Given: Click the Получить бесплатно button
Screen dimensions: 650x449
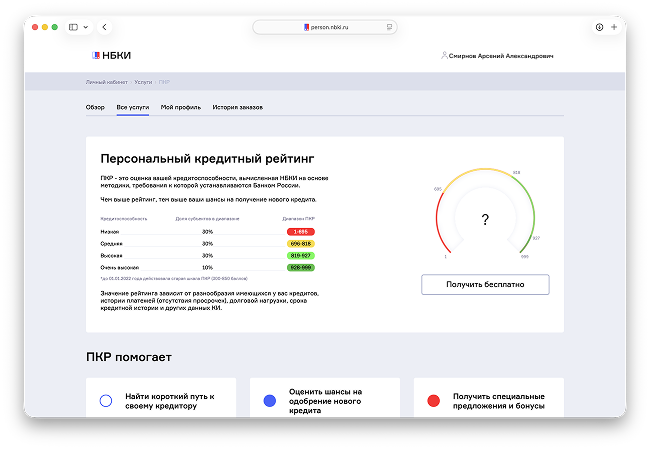Looking at the screenshot, I should (485, 284).
